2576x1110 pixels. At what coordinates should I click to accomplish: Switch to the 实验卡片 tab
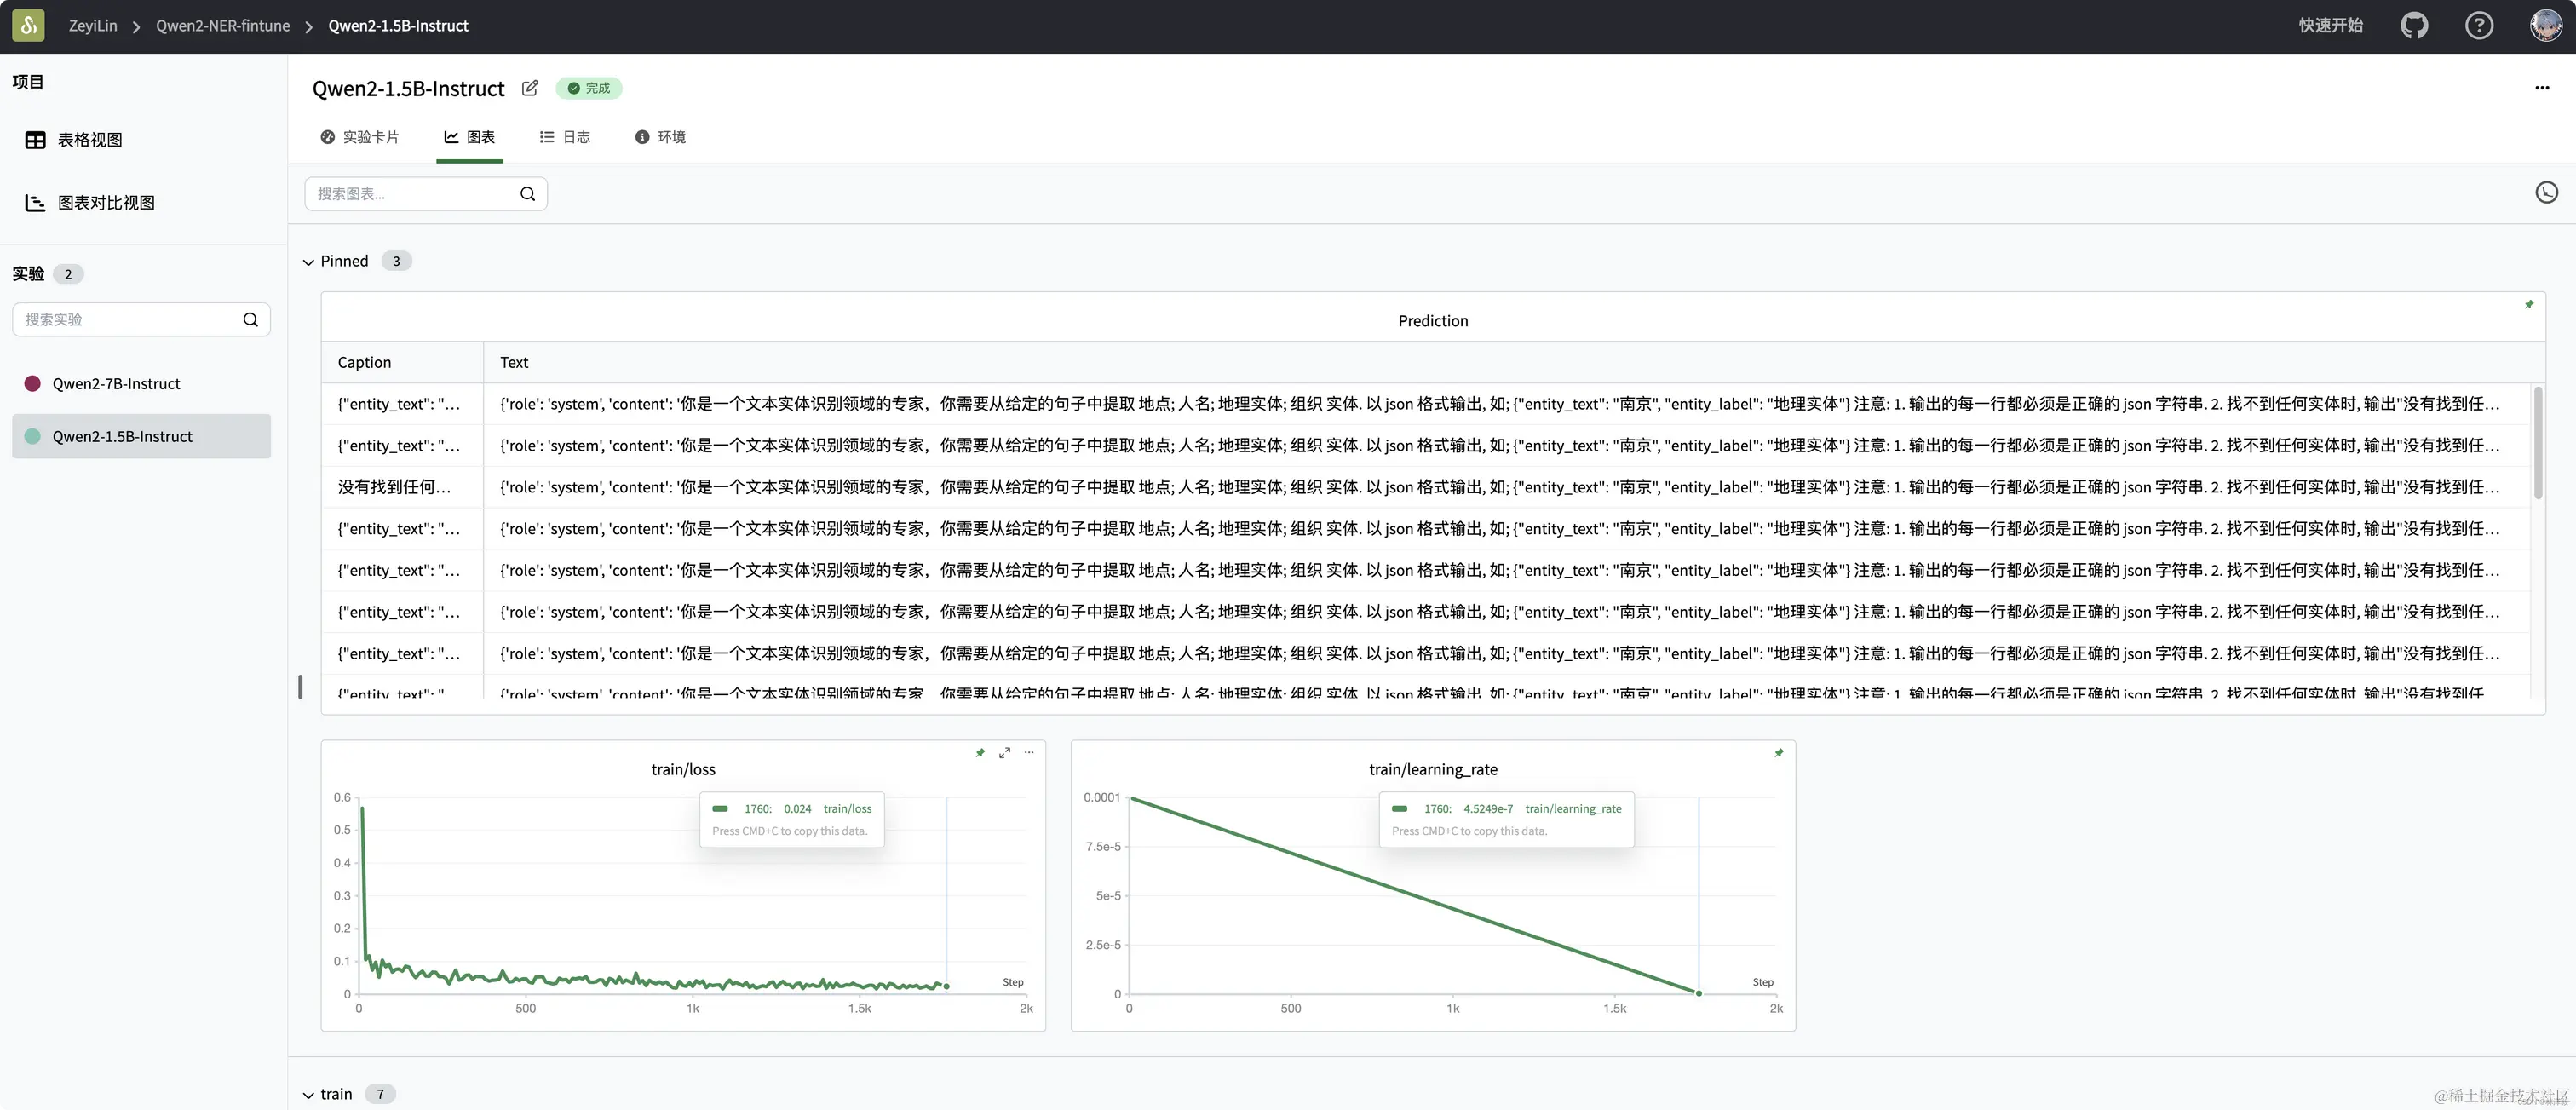[x=359, y=137]
